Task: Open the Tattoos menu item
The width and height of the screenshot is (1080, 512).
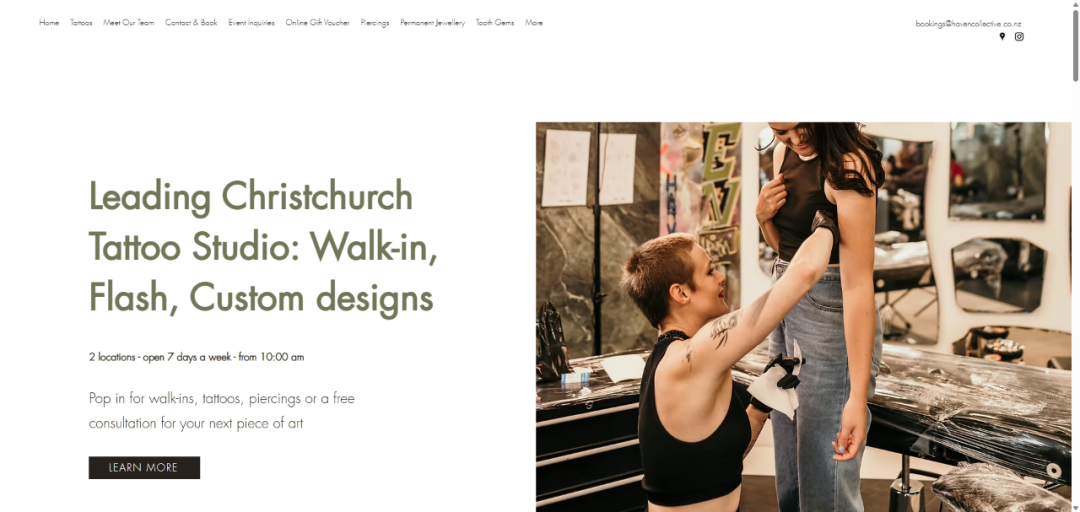Action: 81,23
